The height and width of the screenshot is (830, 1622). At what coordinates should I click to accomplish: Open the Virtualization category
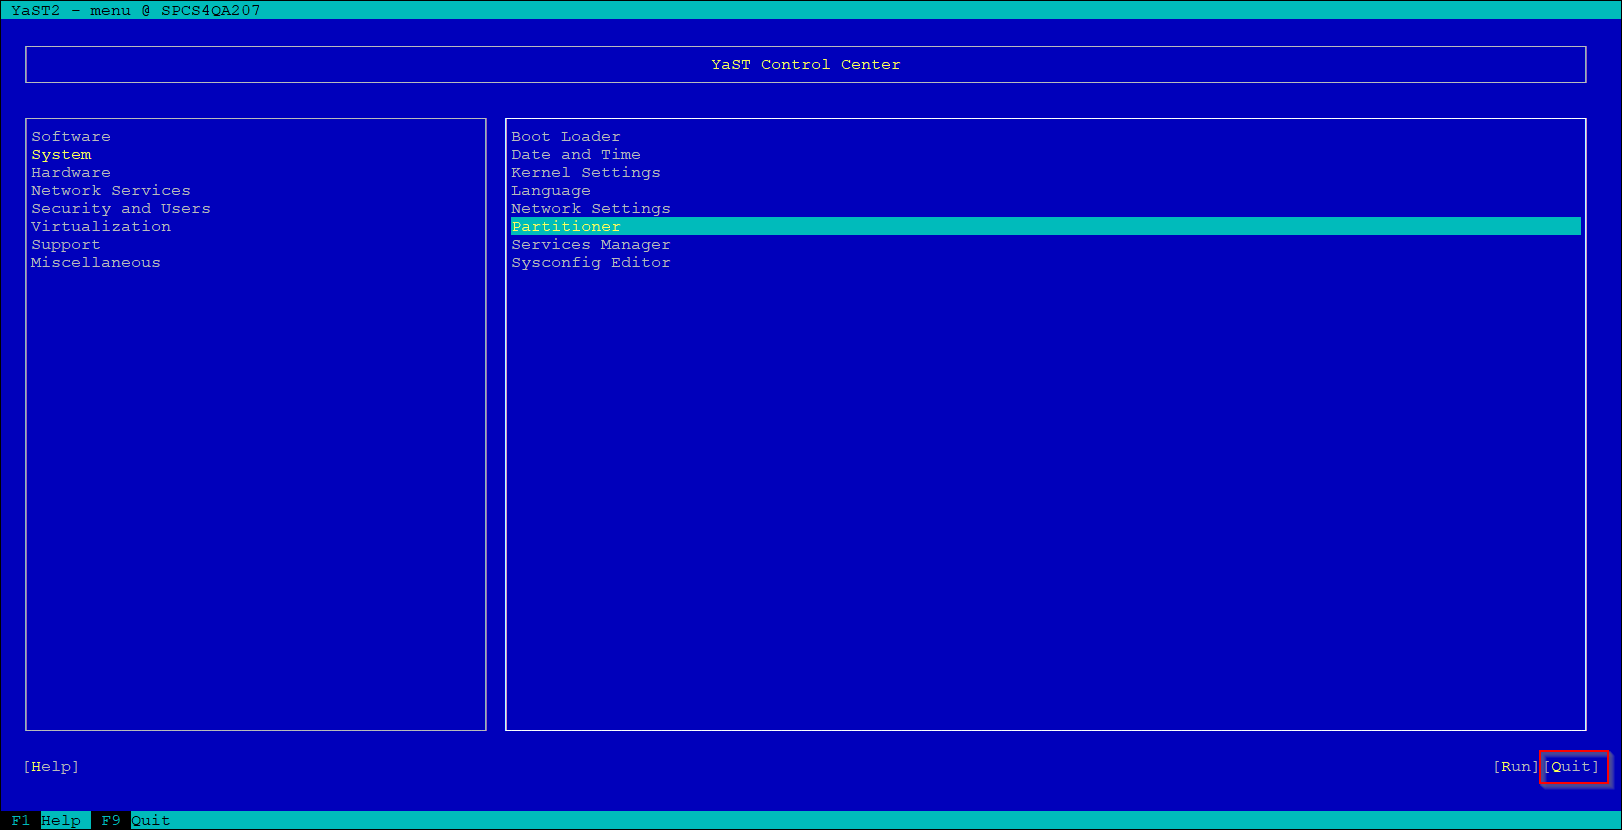coord(101,227)
